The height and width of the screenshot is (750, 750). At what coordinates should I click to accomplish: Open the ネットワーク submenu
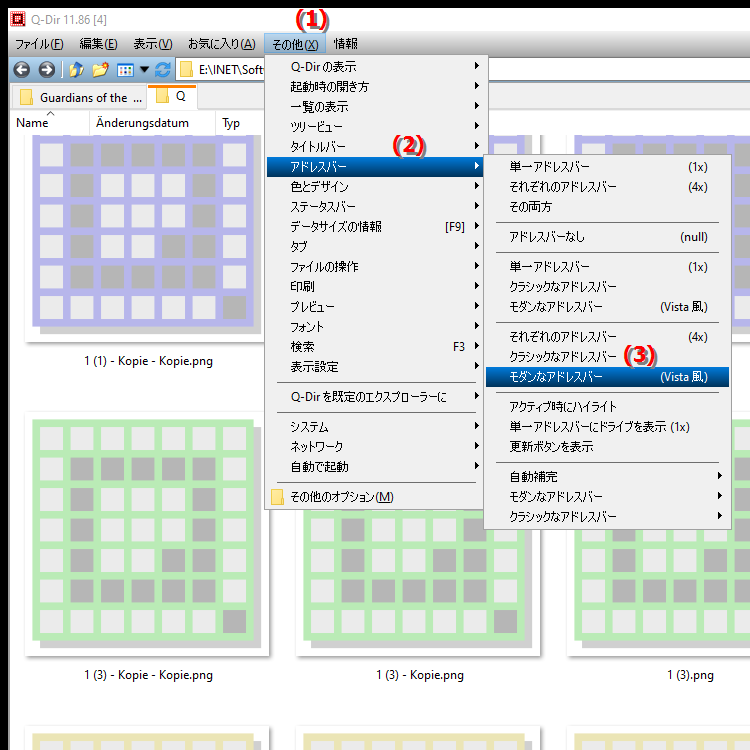pyautogui.click(x=375, y=447)
